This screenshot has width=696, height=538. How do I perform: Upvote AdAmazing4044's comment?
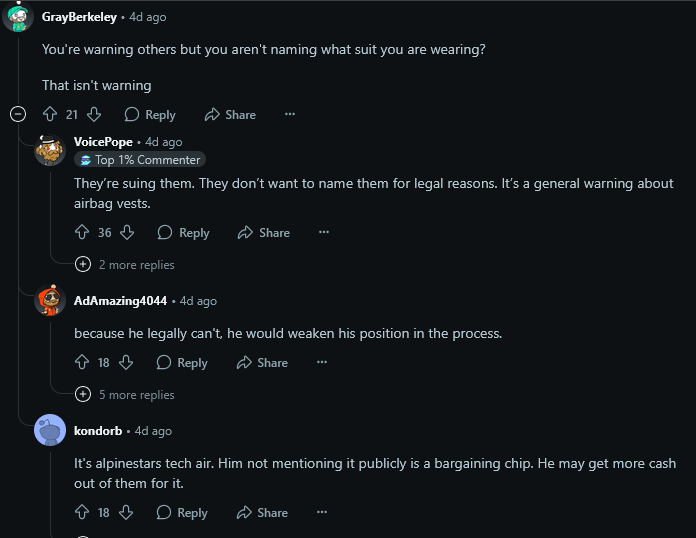coord(82,362)
